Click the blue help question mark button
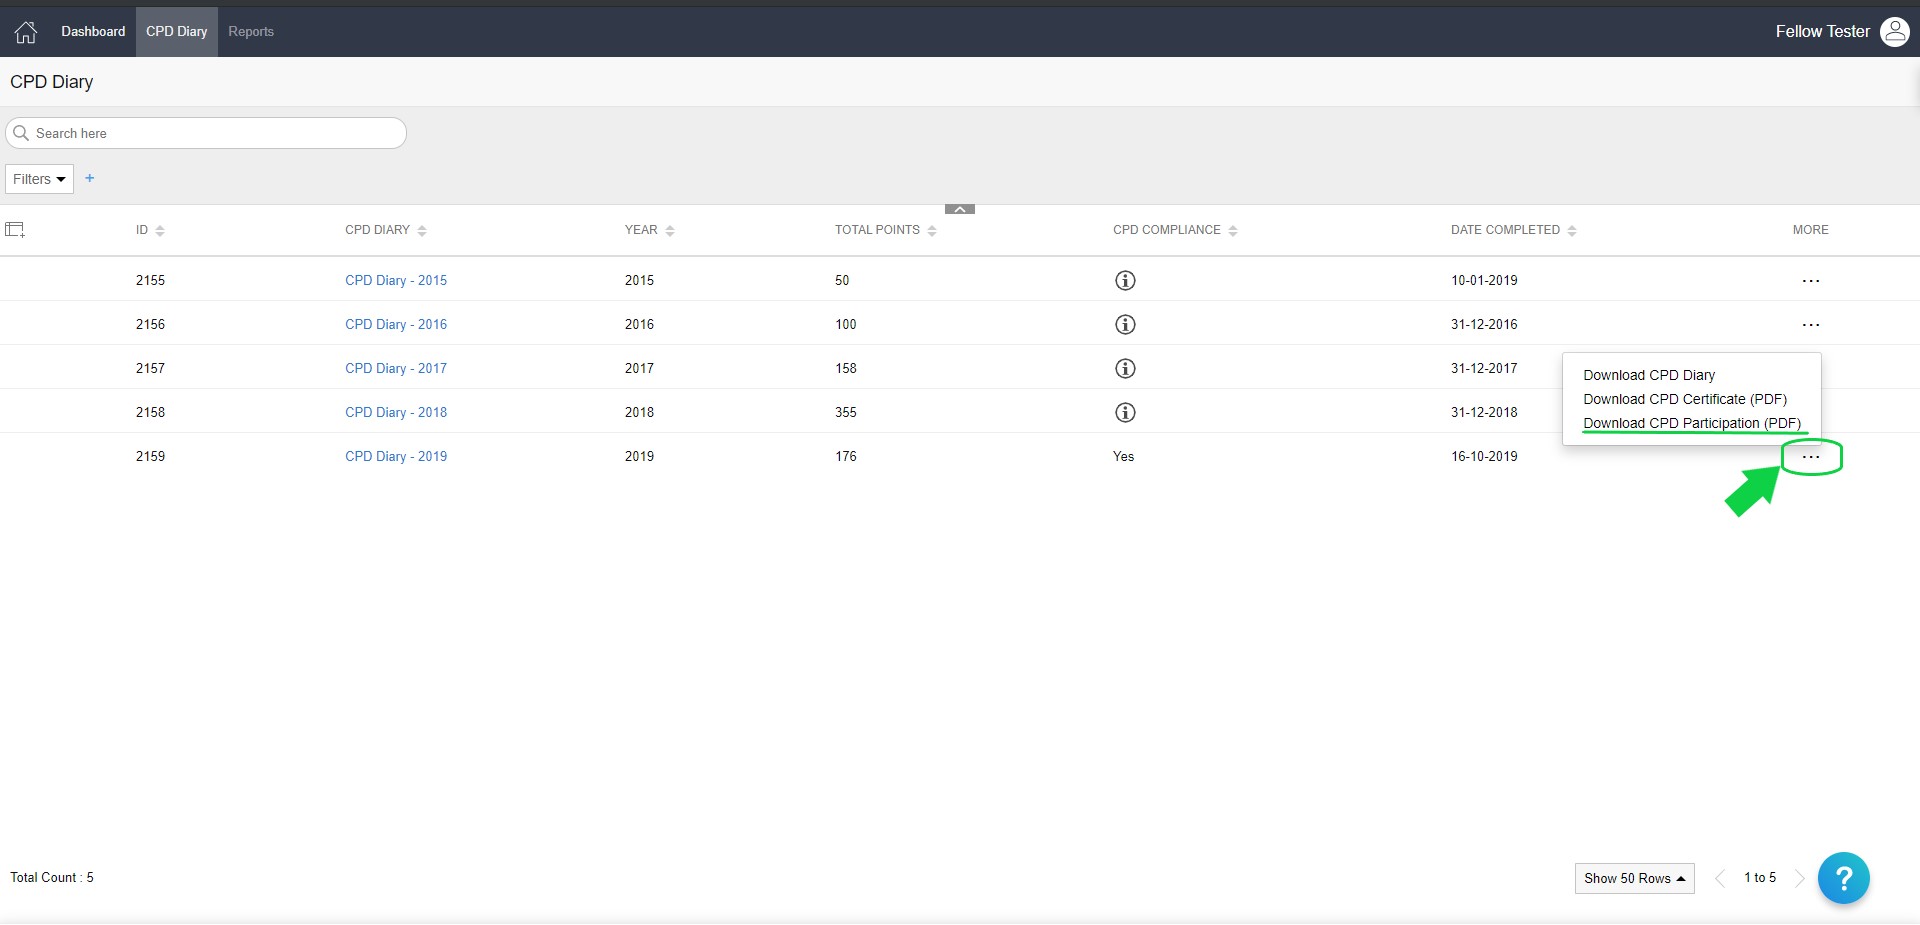1920x925 pixels. click(1843, 878)
